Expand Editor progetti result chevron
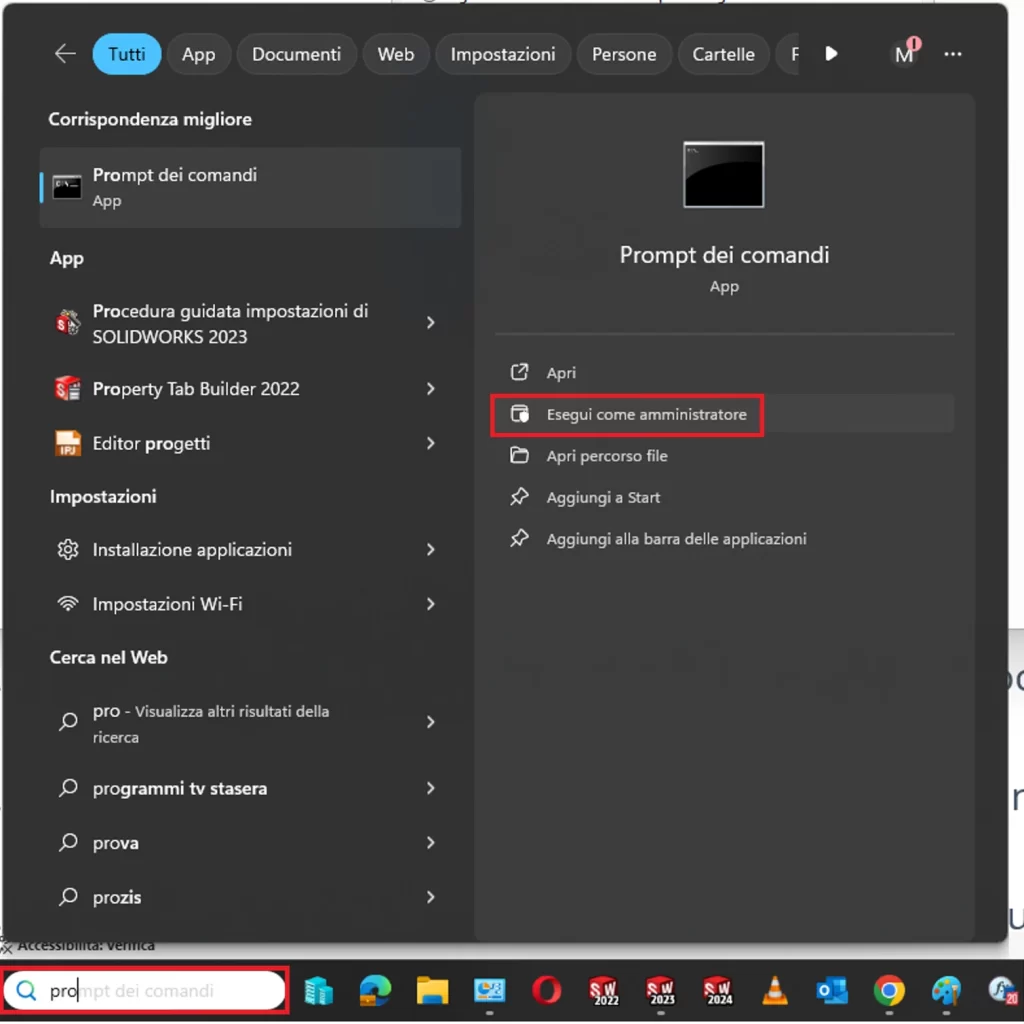The height and width of the screenshot is (1024, 1024). coord(431,443)
